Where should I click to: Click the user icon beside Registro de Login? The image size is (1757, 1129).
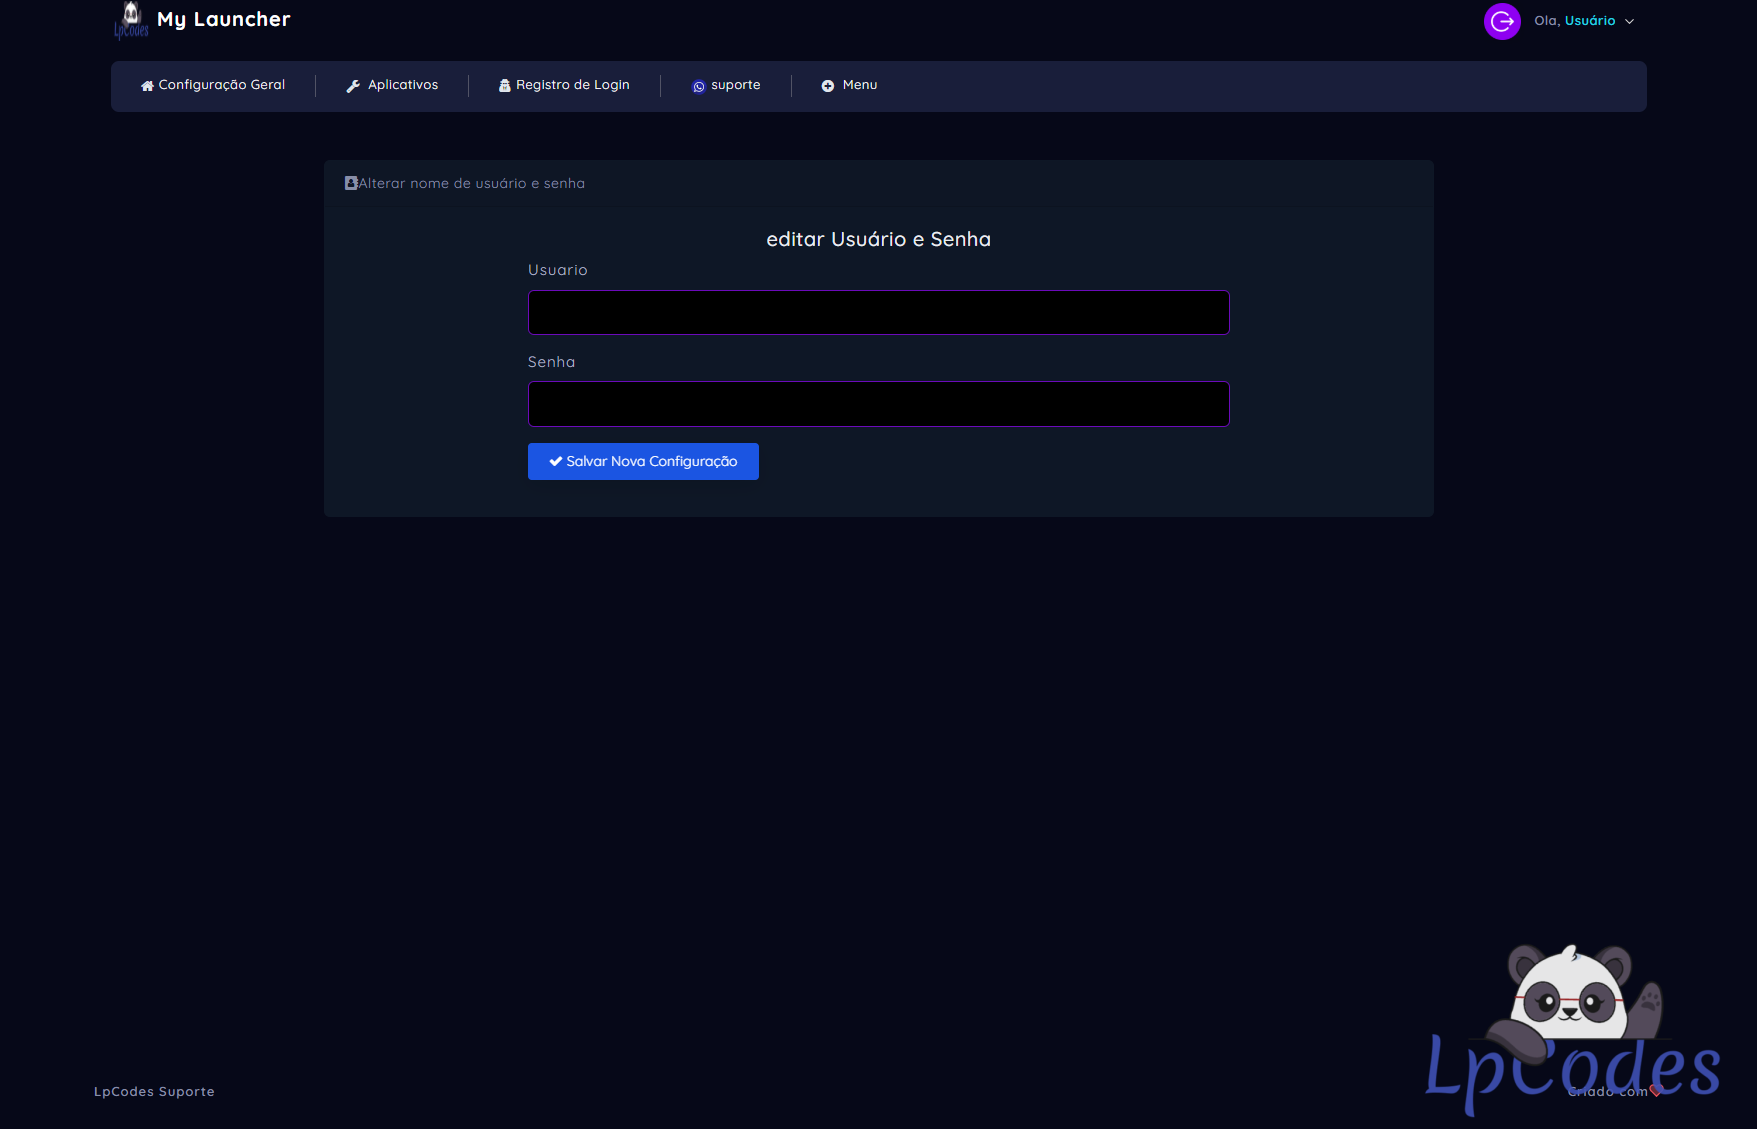click(x=505, y=86)
